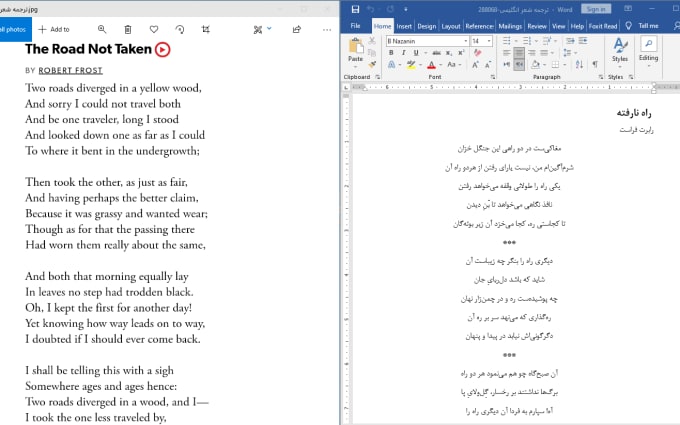Apply paragraph shading color
The width and height of the screenshot is (680, 425).
[536, 65]
